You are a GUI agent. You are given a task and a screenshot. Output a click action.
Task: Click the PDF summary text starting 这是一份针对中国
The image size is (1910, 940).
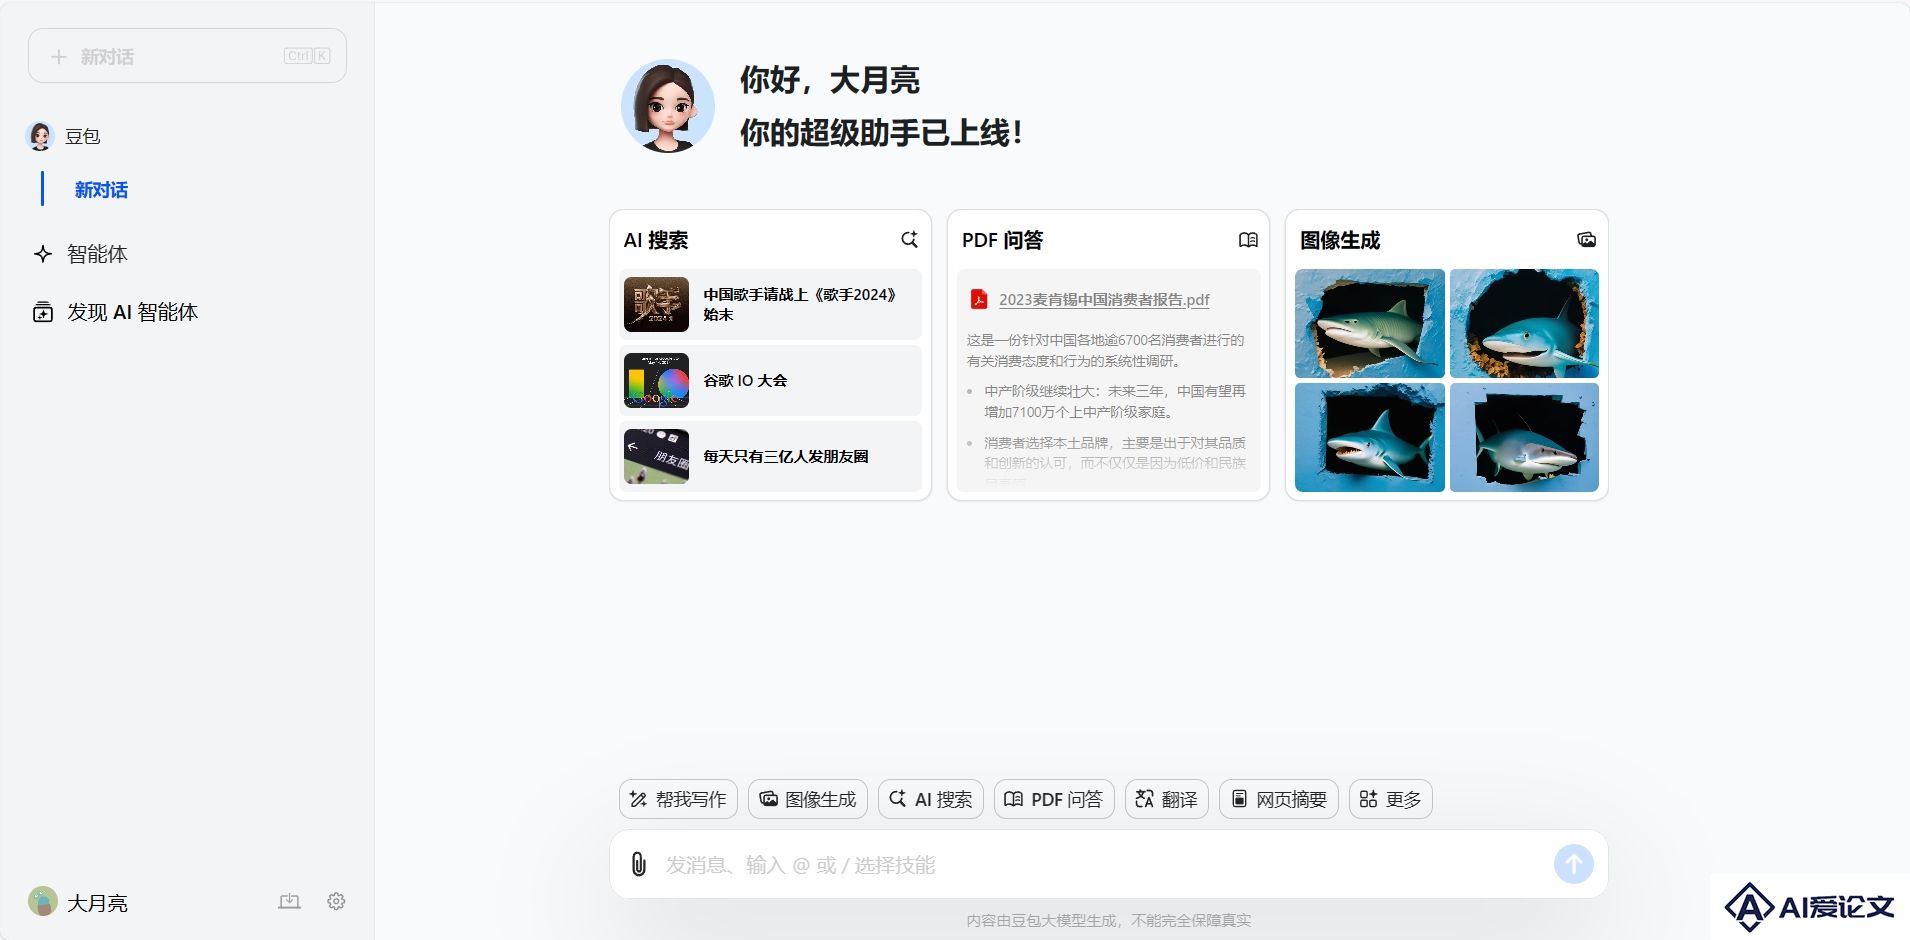[x=1105, y=350]
